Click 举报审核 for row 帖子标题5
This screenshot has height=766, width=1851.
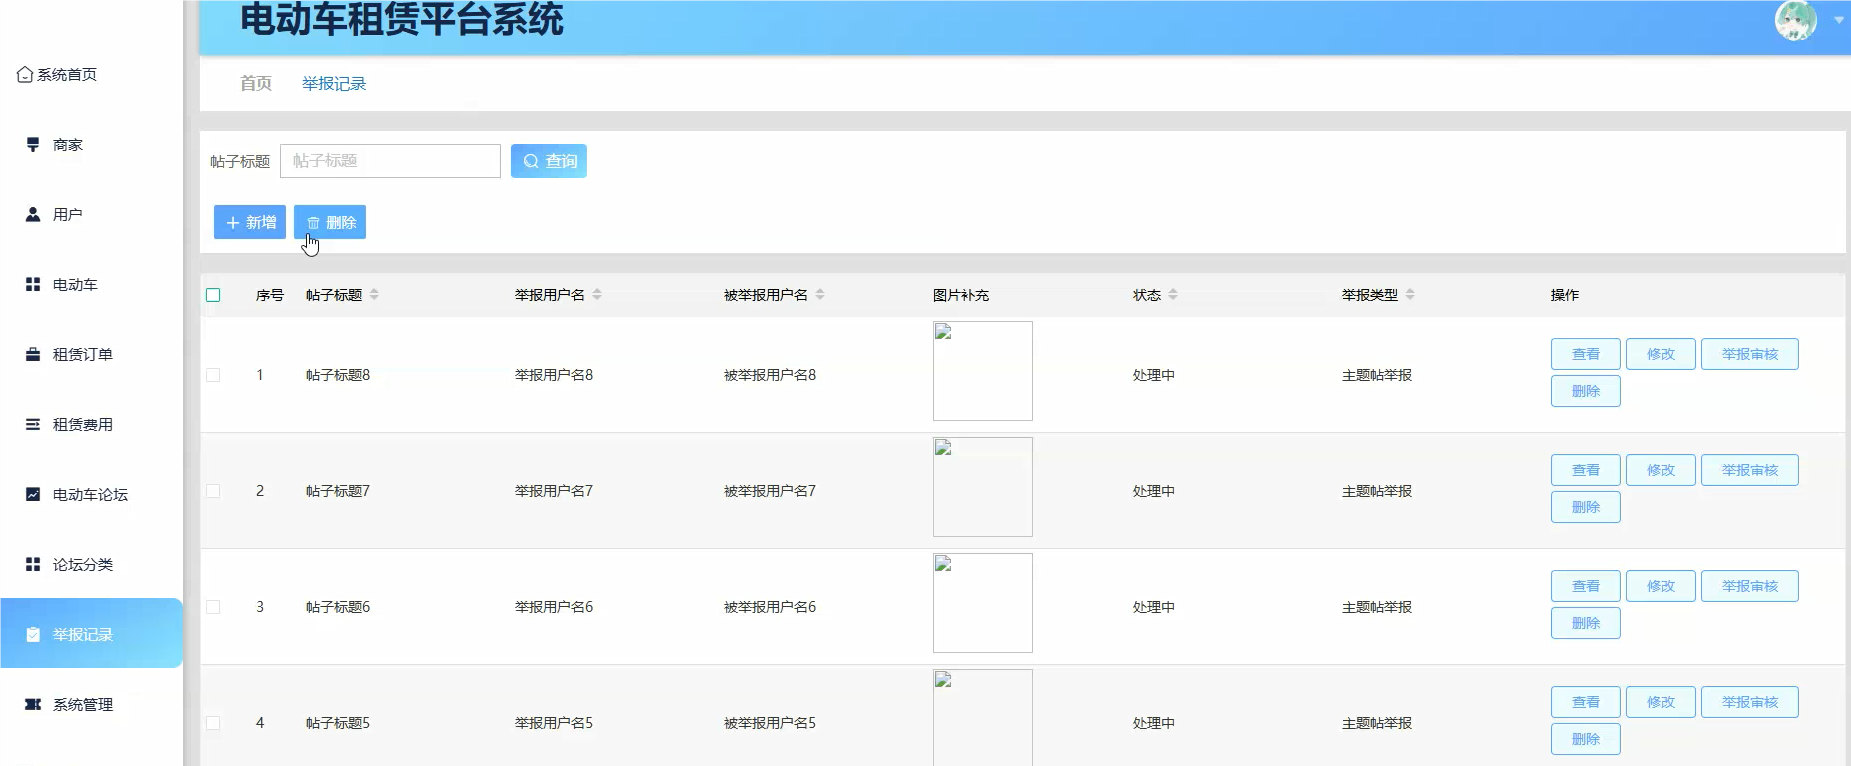pyautogui.click(x=1750, y=702)
